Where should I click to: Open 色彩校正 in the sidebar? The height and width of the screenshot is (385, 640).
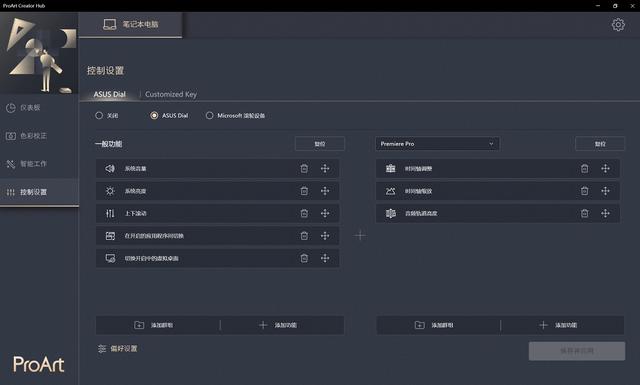pos(39,136)
